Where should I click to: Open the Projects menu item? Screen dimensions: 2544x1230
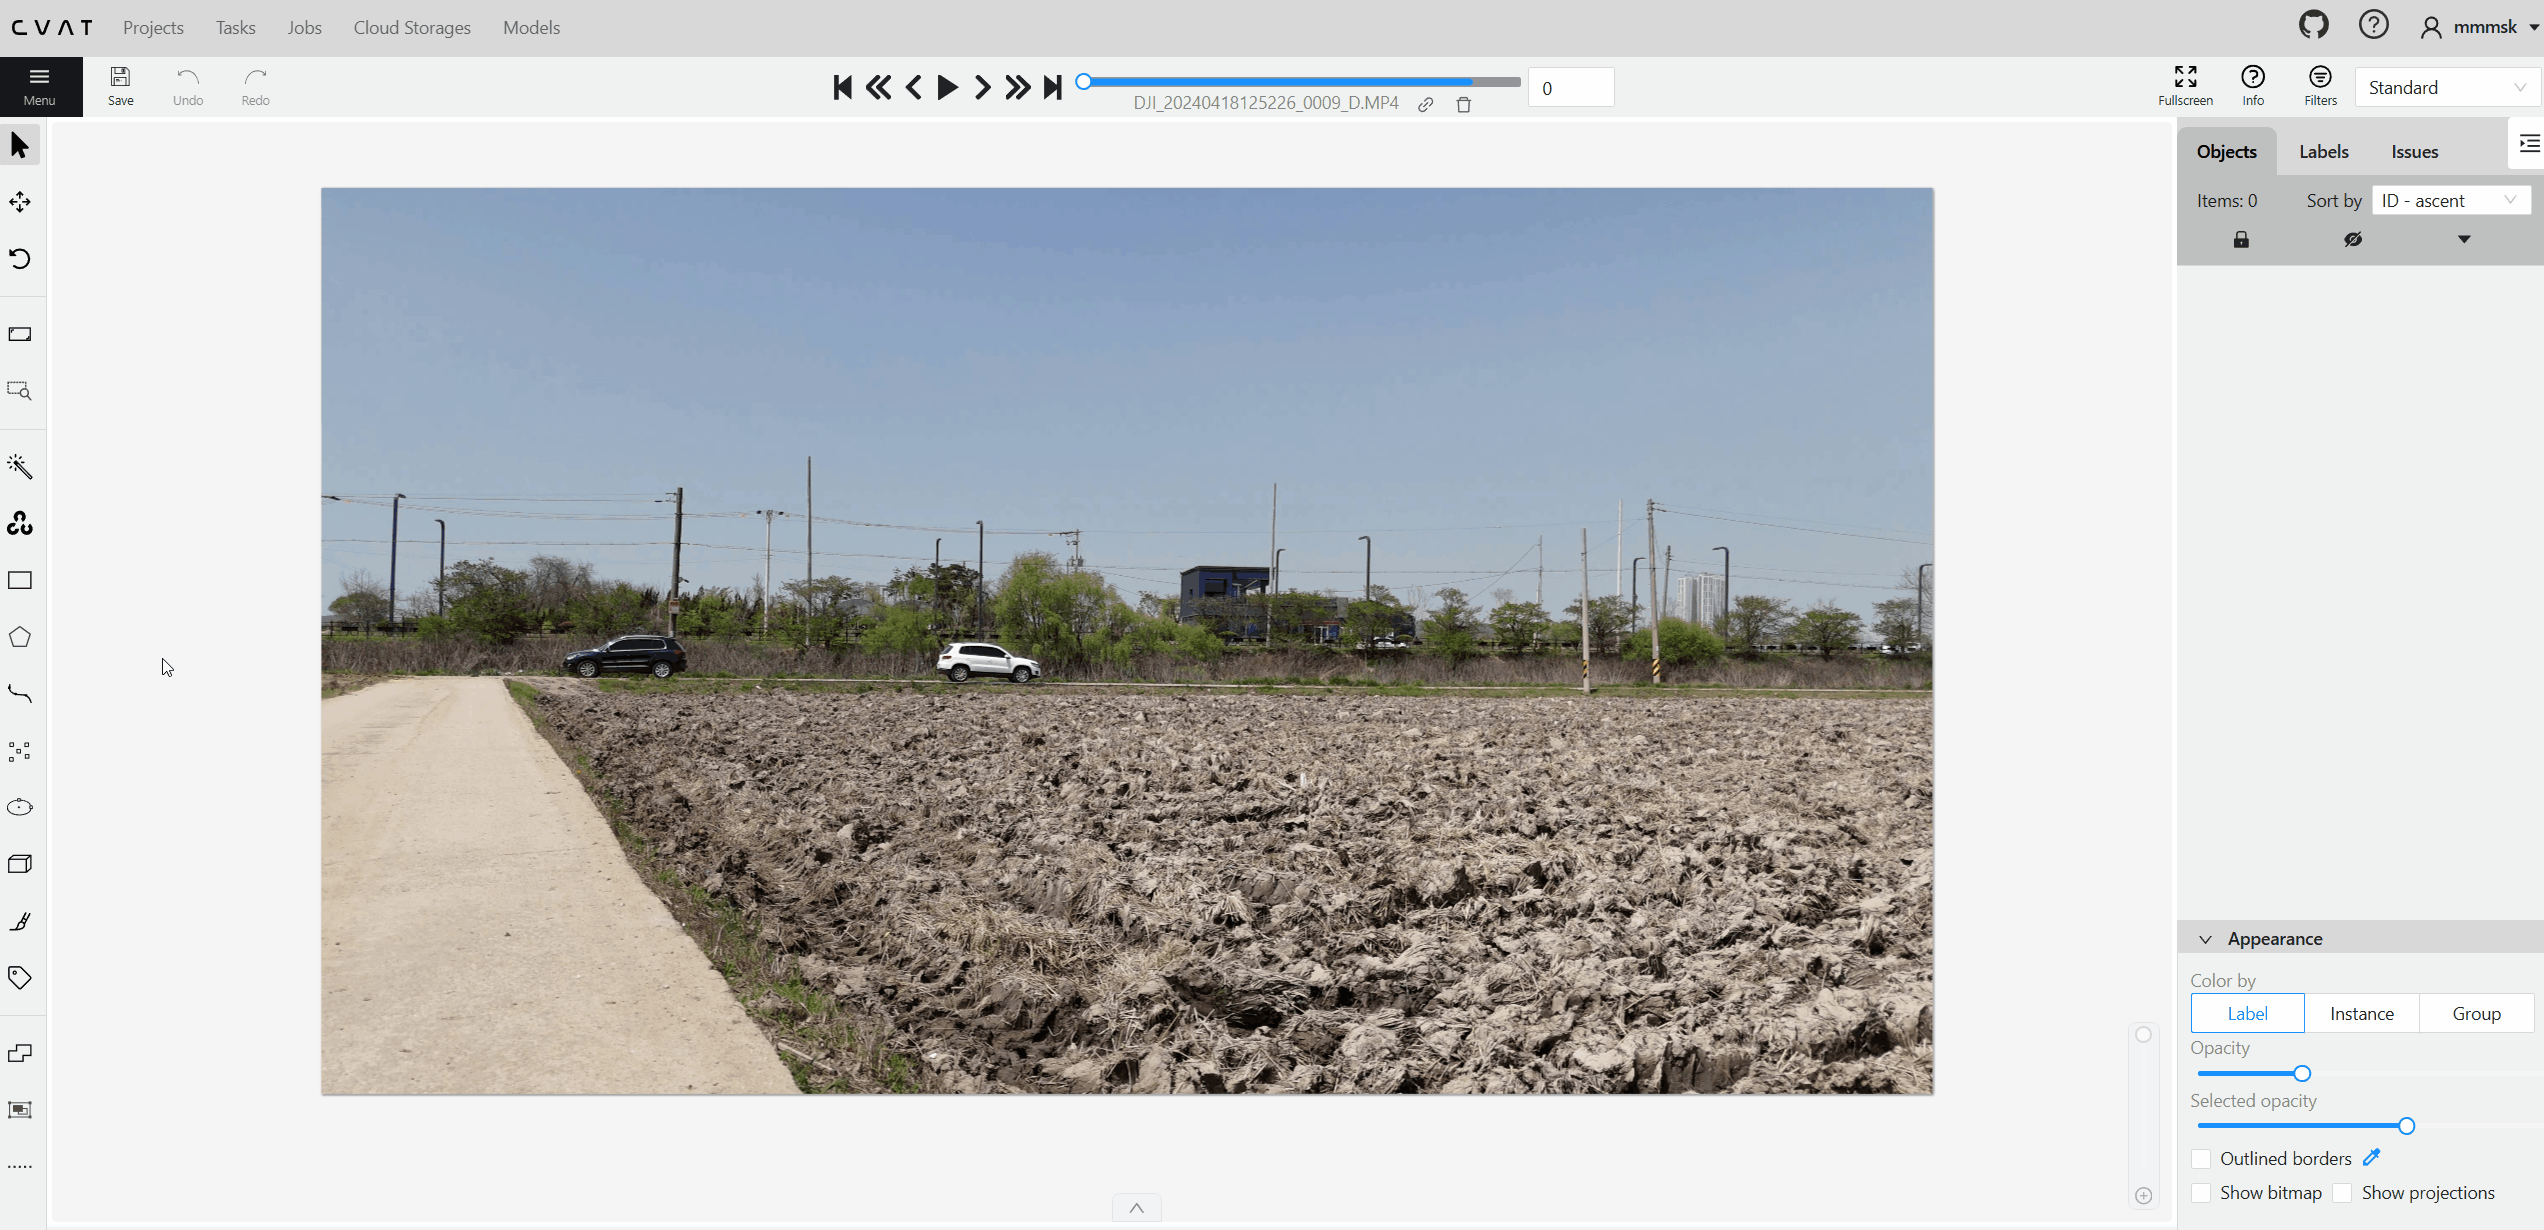(x=153, y=28)
